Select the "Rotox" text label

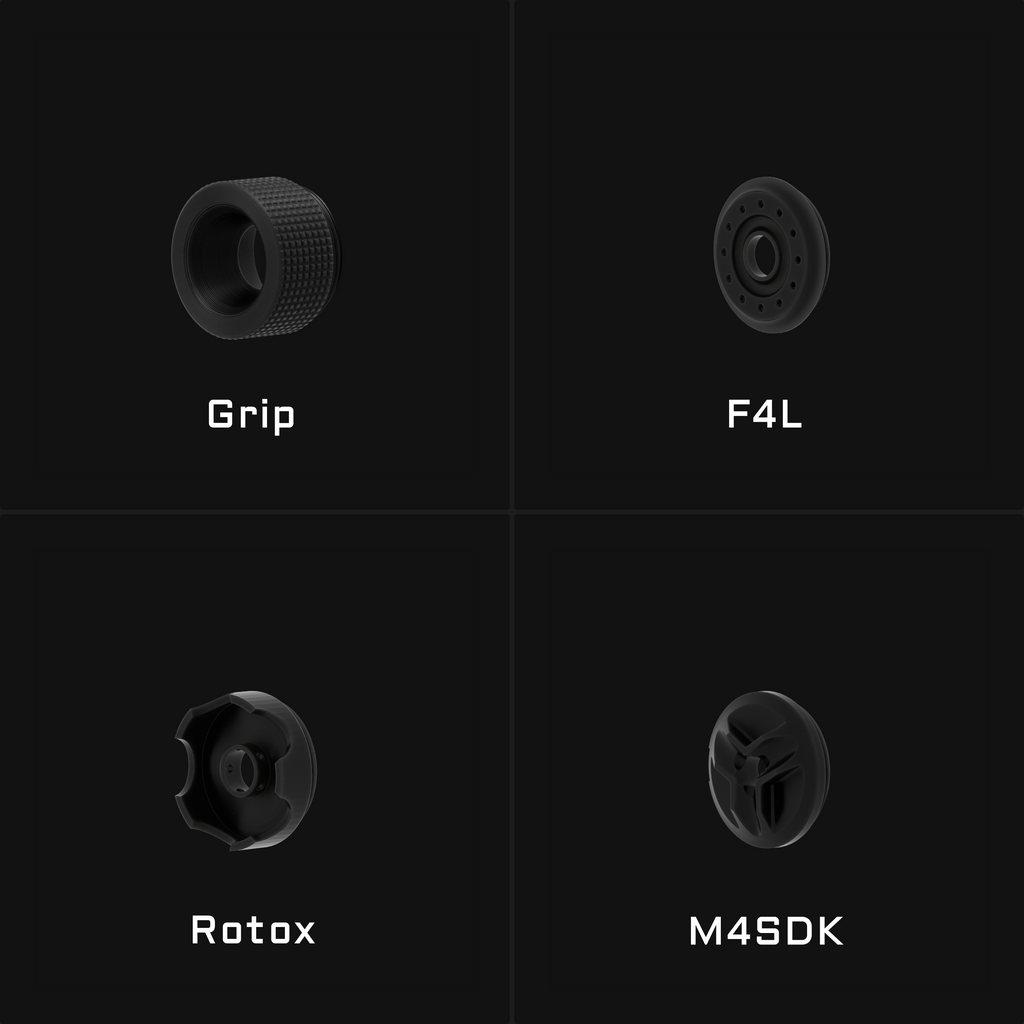pyautogui.click(x=253, y=929)
